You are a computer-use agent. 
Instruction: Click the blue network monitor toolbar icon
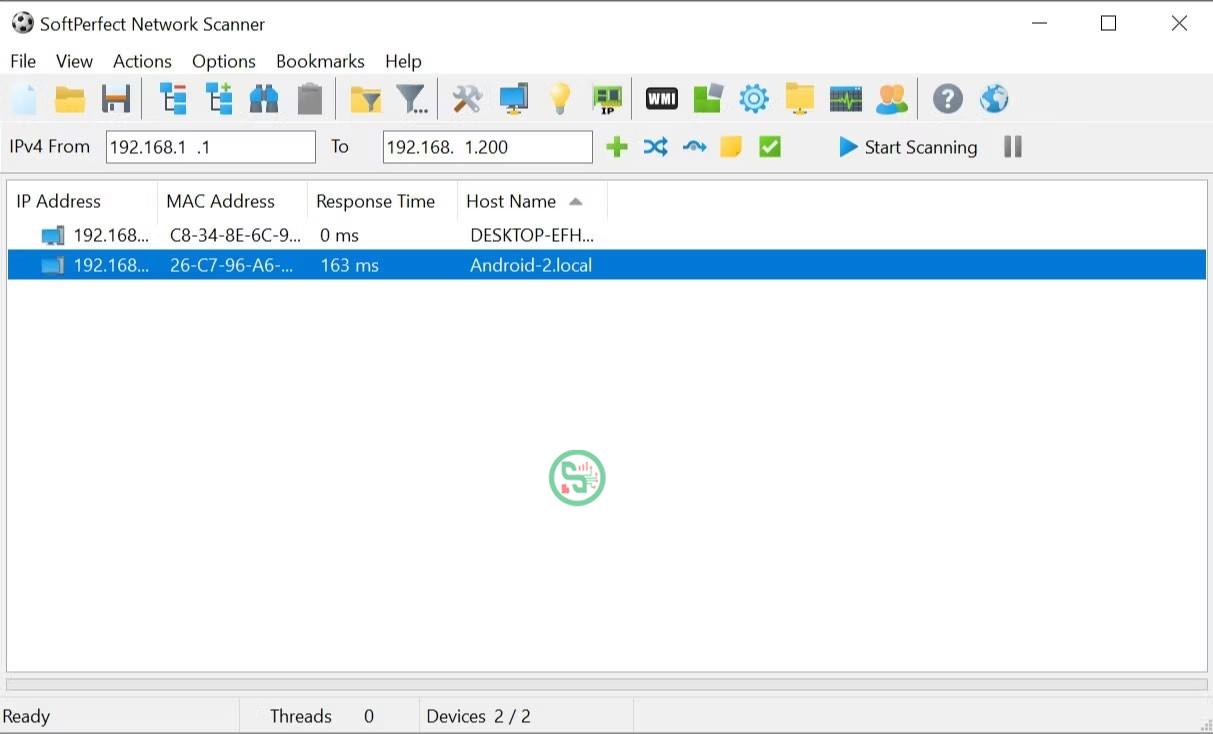coord(514,99)
